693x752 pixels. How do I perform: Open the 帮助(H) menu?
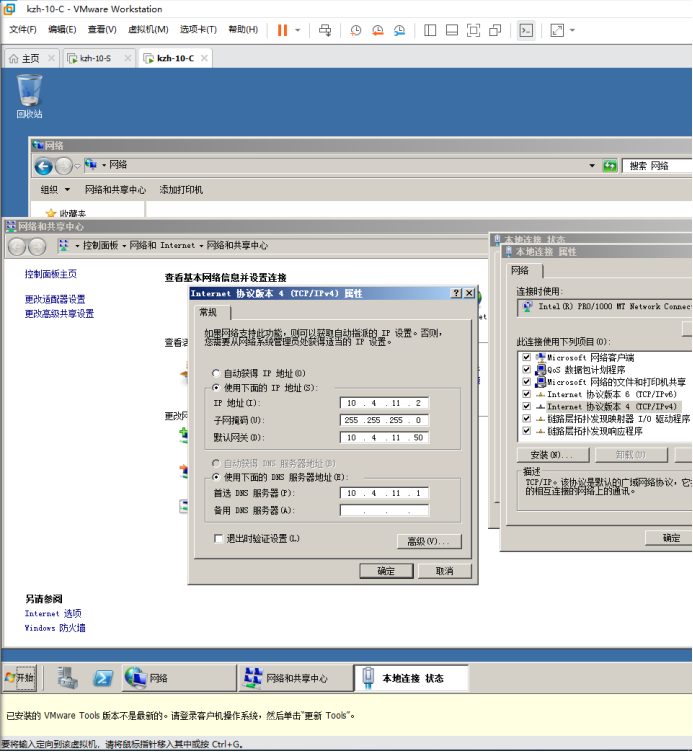pos(243,30)
